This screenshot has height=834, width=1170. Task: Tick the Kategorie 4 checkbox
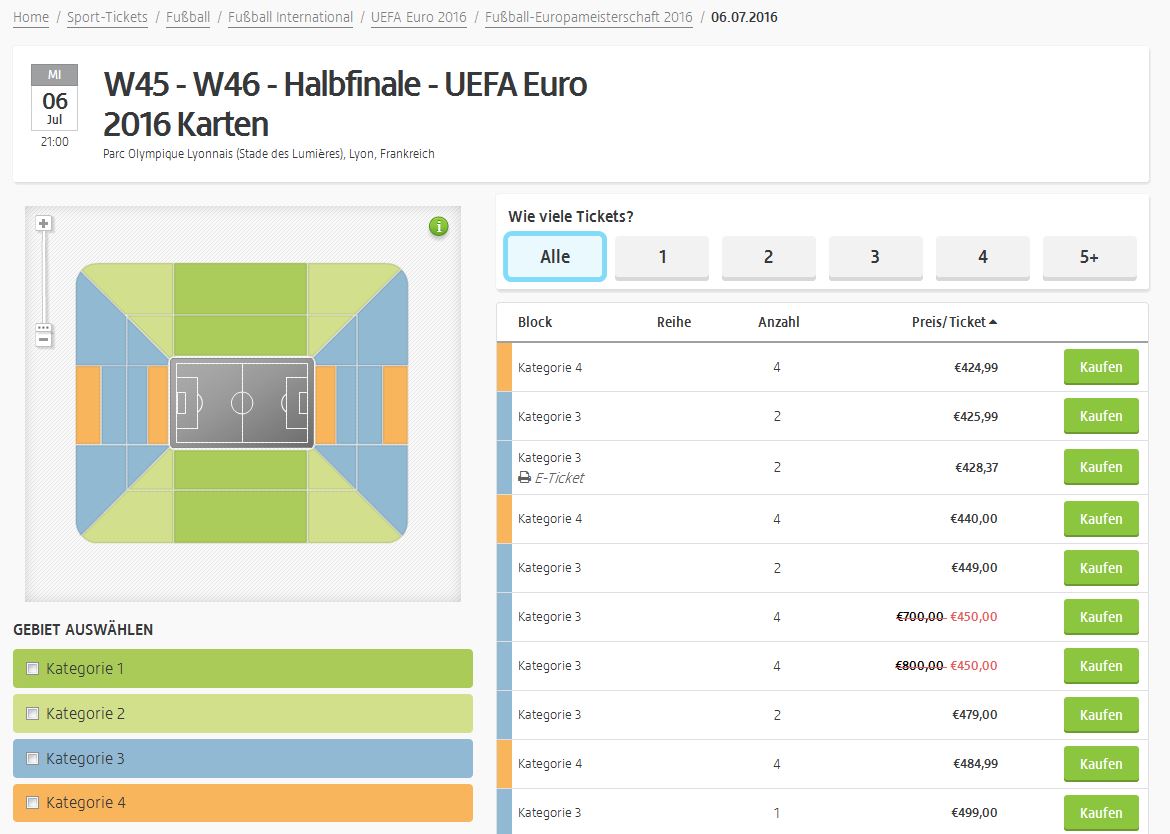point(32,803)
